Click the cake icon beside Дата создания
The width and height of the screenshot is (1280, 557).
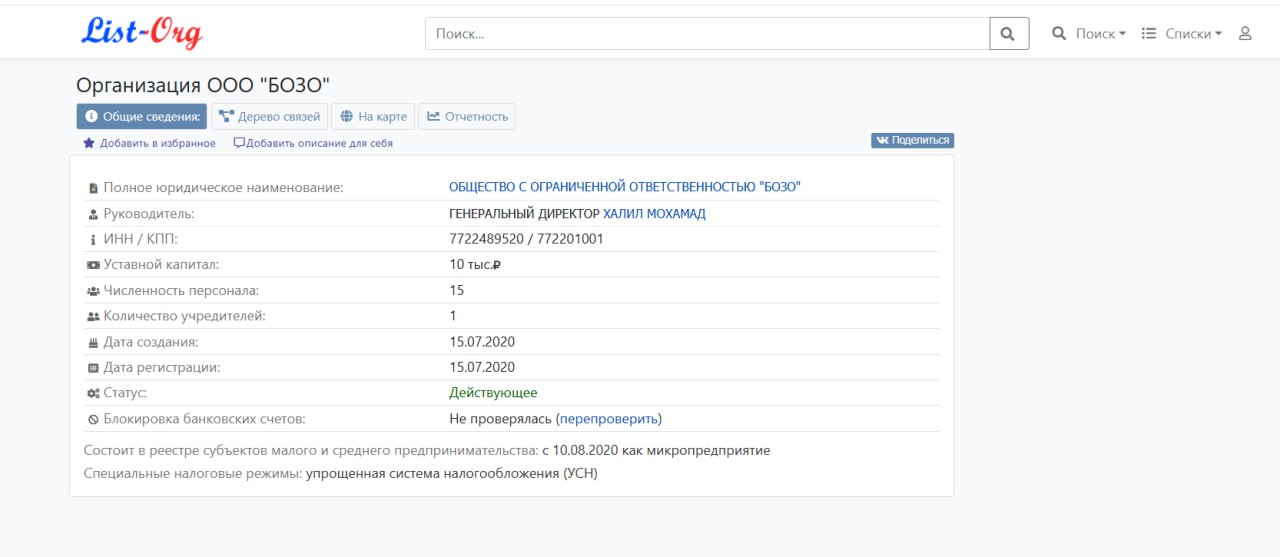coord(93,342)
